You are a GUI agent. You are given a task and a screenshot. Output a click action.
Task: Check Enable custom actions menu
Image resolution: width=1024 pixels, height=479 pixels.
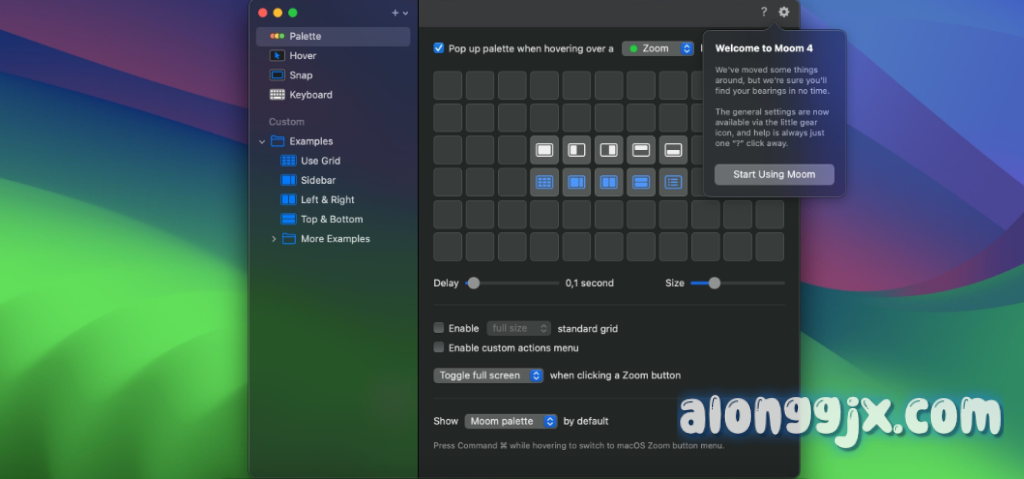[x=439, y=348]
